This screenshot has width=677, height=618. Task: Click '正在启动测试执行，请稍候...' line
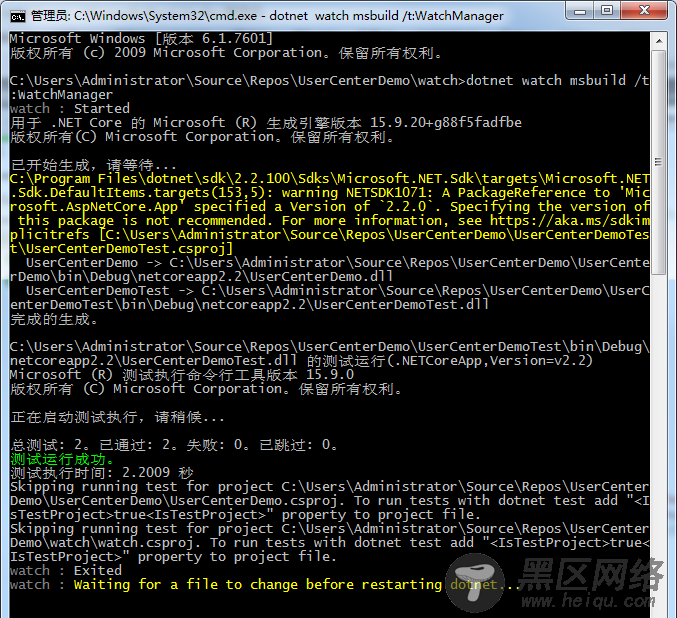pyautogui.click(x=117, y=417)
